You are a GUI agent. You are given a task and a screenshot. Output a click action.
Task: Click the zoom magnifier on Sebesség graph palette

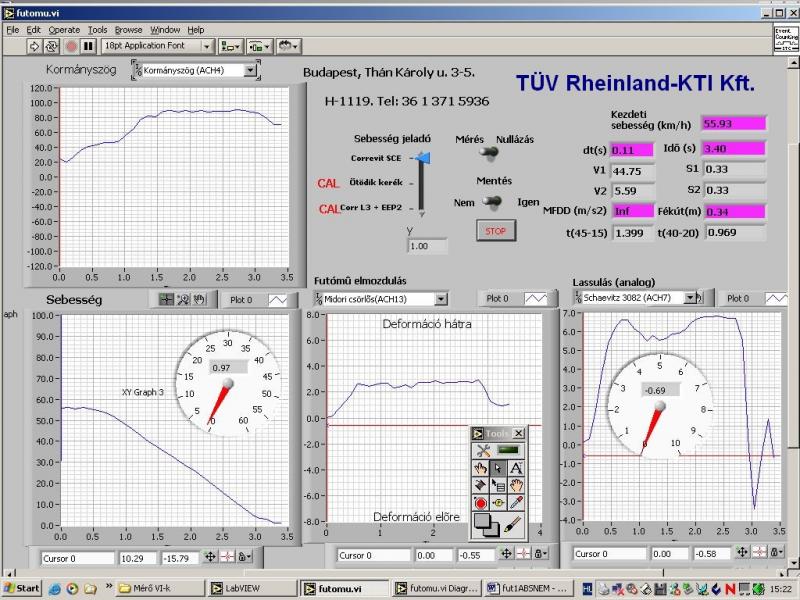[x=183, y=299]
